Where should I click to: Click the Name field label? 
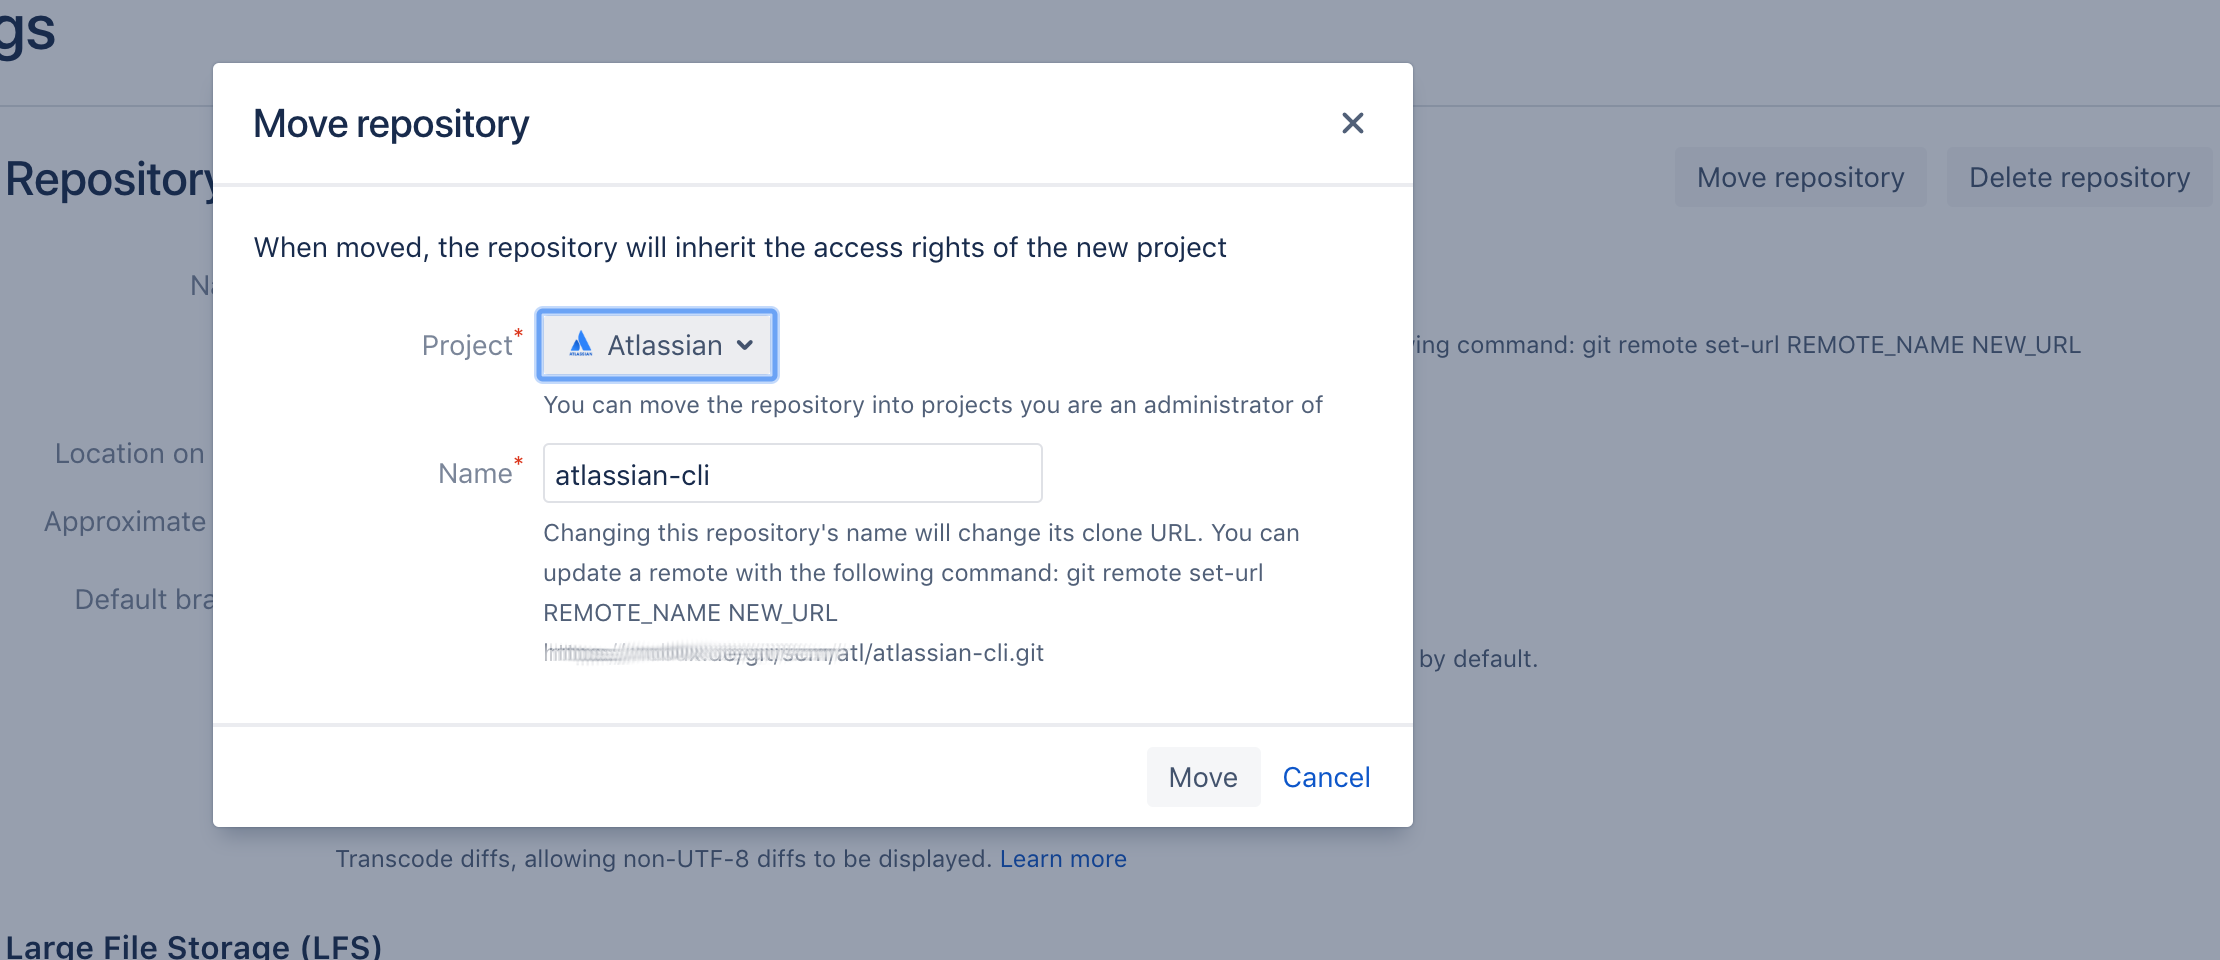click(475, 473)
